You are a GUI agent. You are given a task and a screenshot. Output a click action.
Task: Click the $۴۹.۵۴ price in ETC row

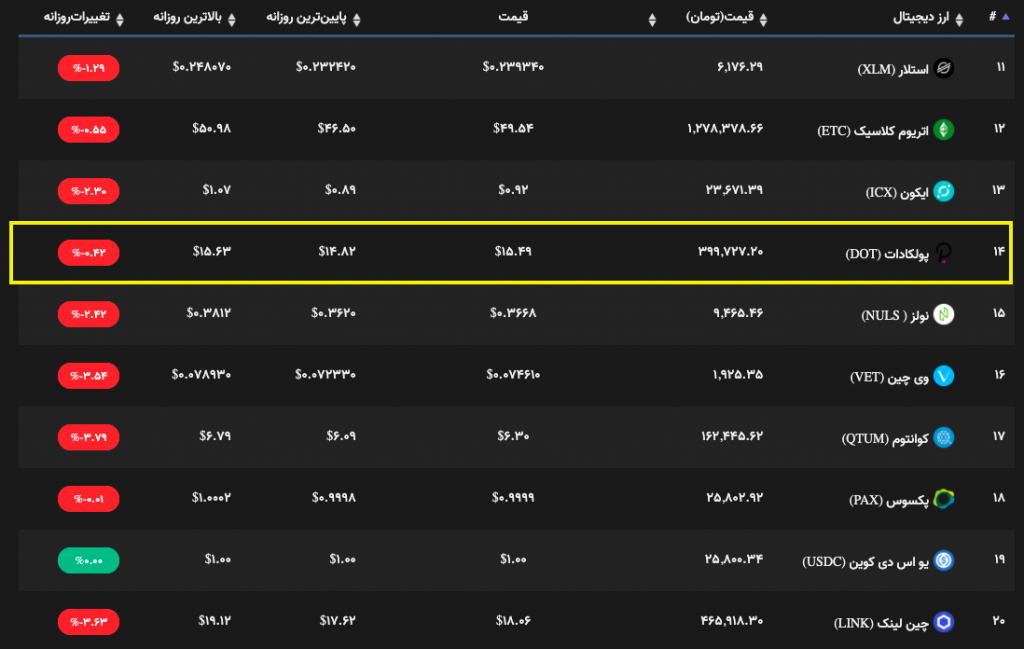coord(513,129)
